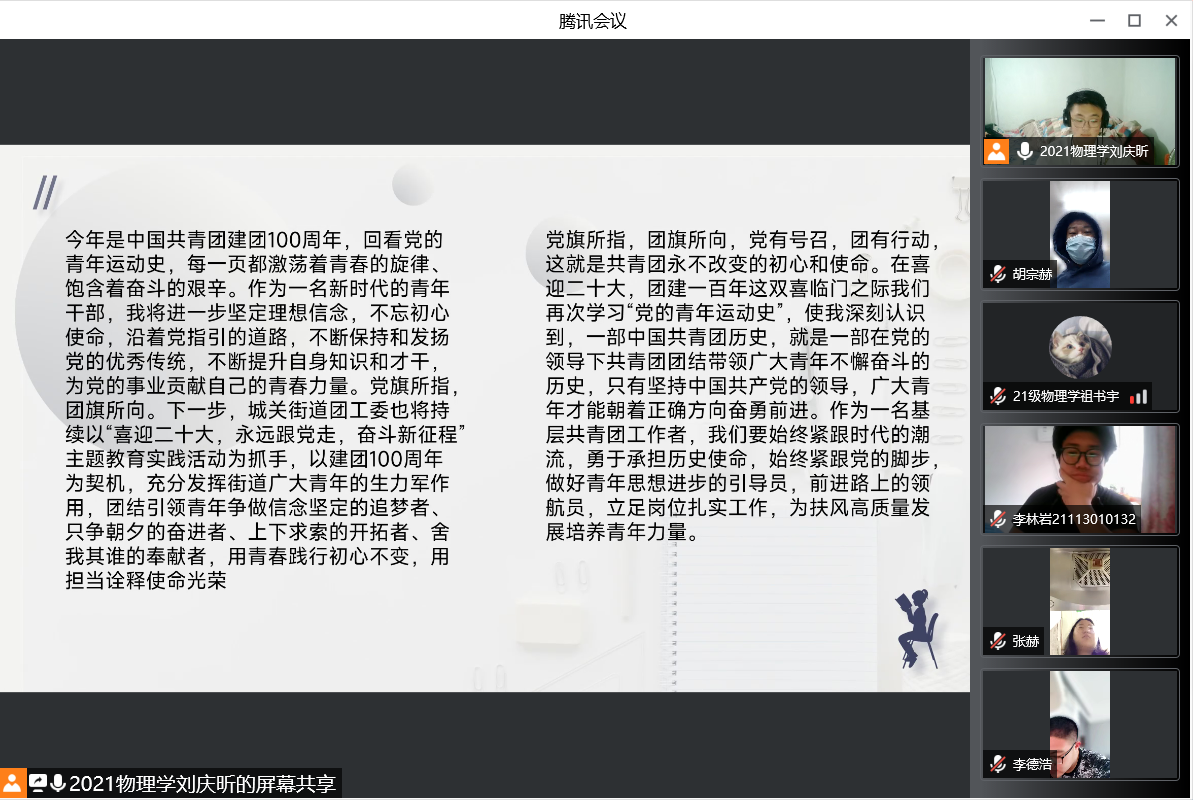Minimize the 腾讯会议 window
Screen dimensions: 1193x800
tap(1097, 20)
